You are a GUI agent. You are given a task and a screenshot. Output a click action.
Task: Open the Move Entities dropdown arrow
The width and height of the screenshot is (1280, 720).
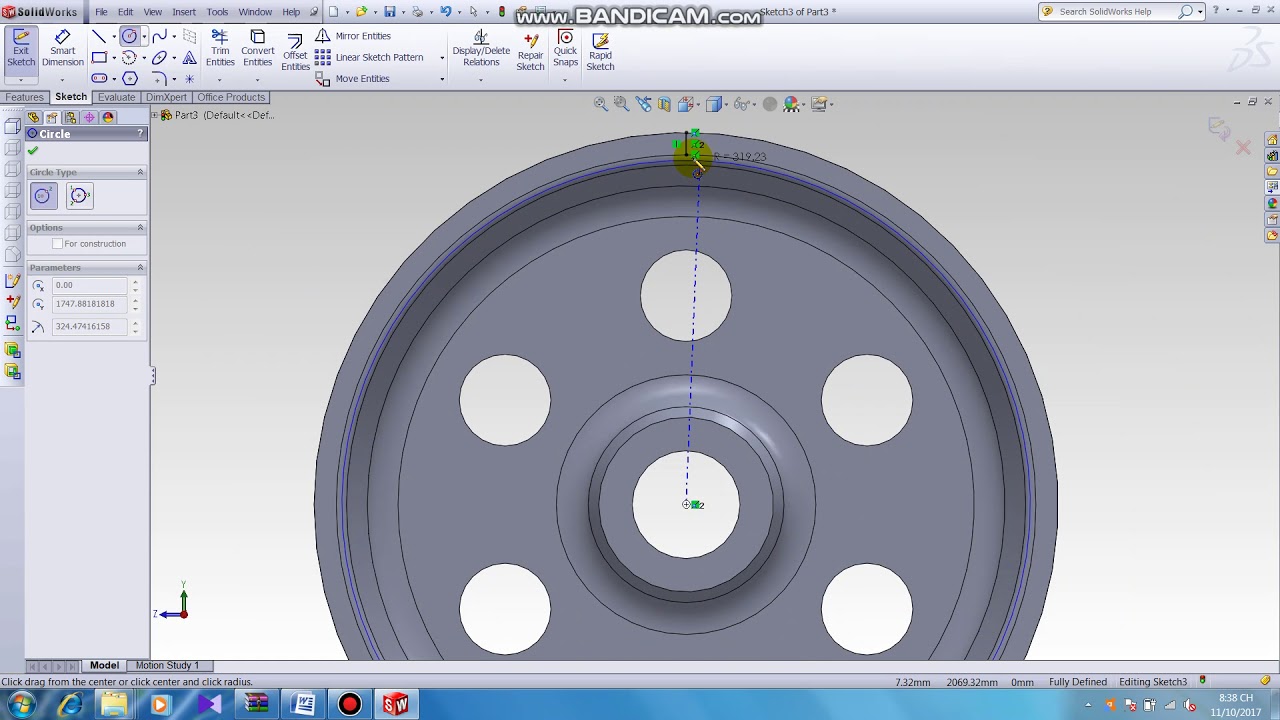pyautogui.click(x=442, y=79)
